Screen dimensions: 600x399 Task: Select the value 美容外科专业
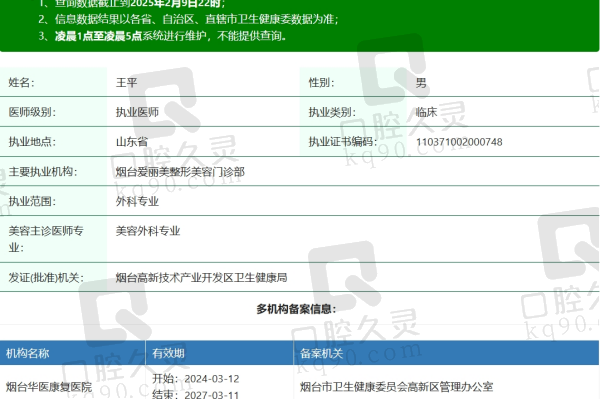tap(148, 231)
